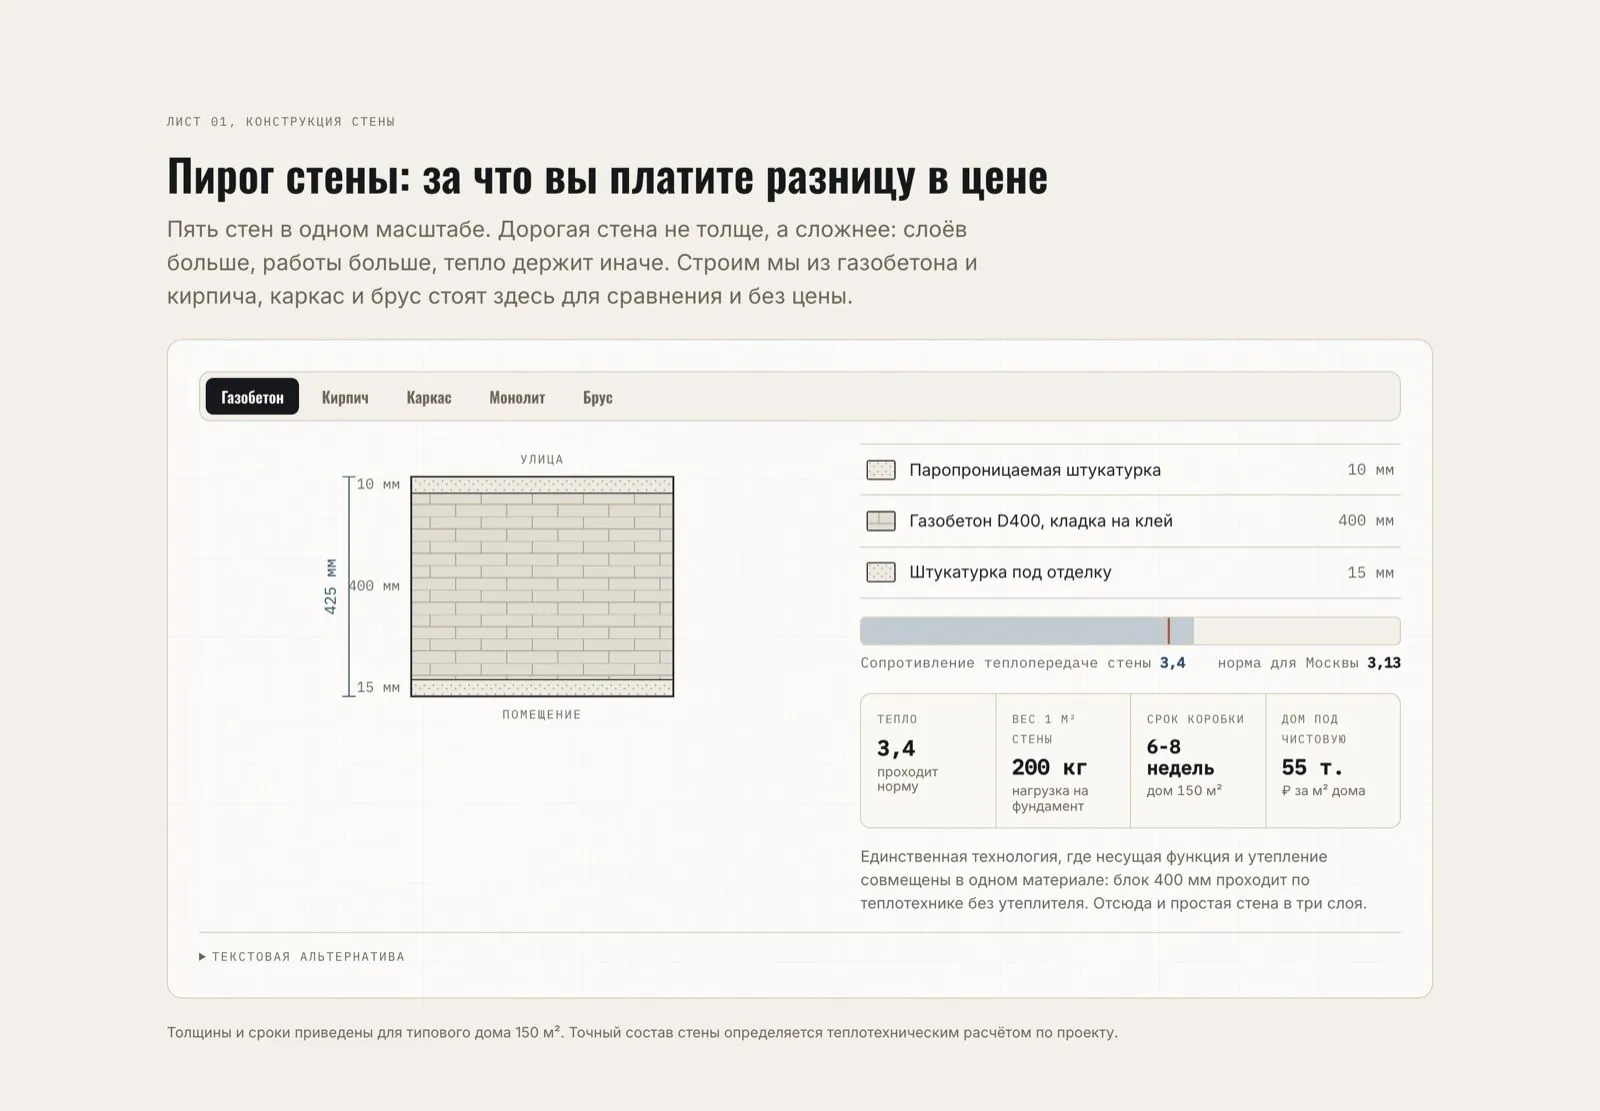Click the Пирог стены page heading
The width and height of the screenshot is (1600, 1111).
coord(607,177)
